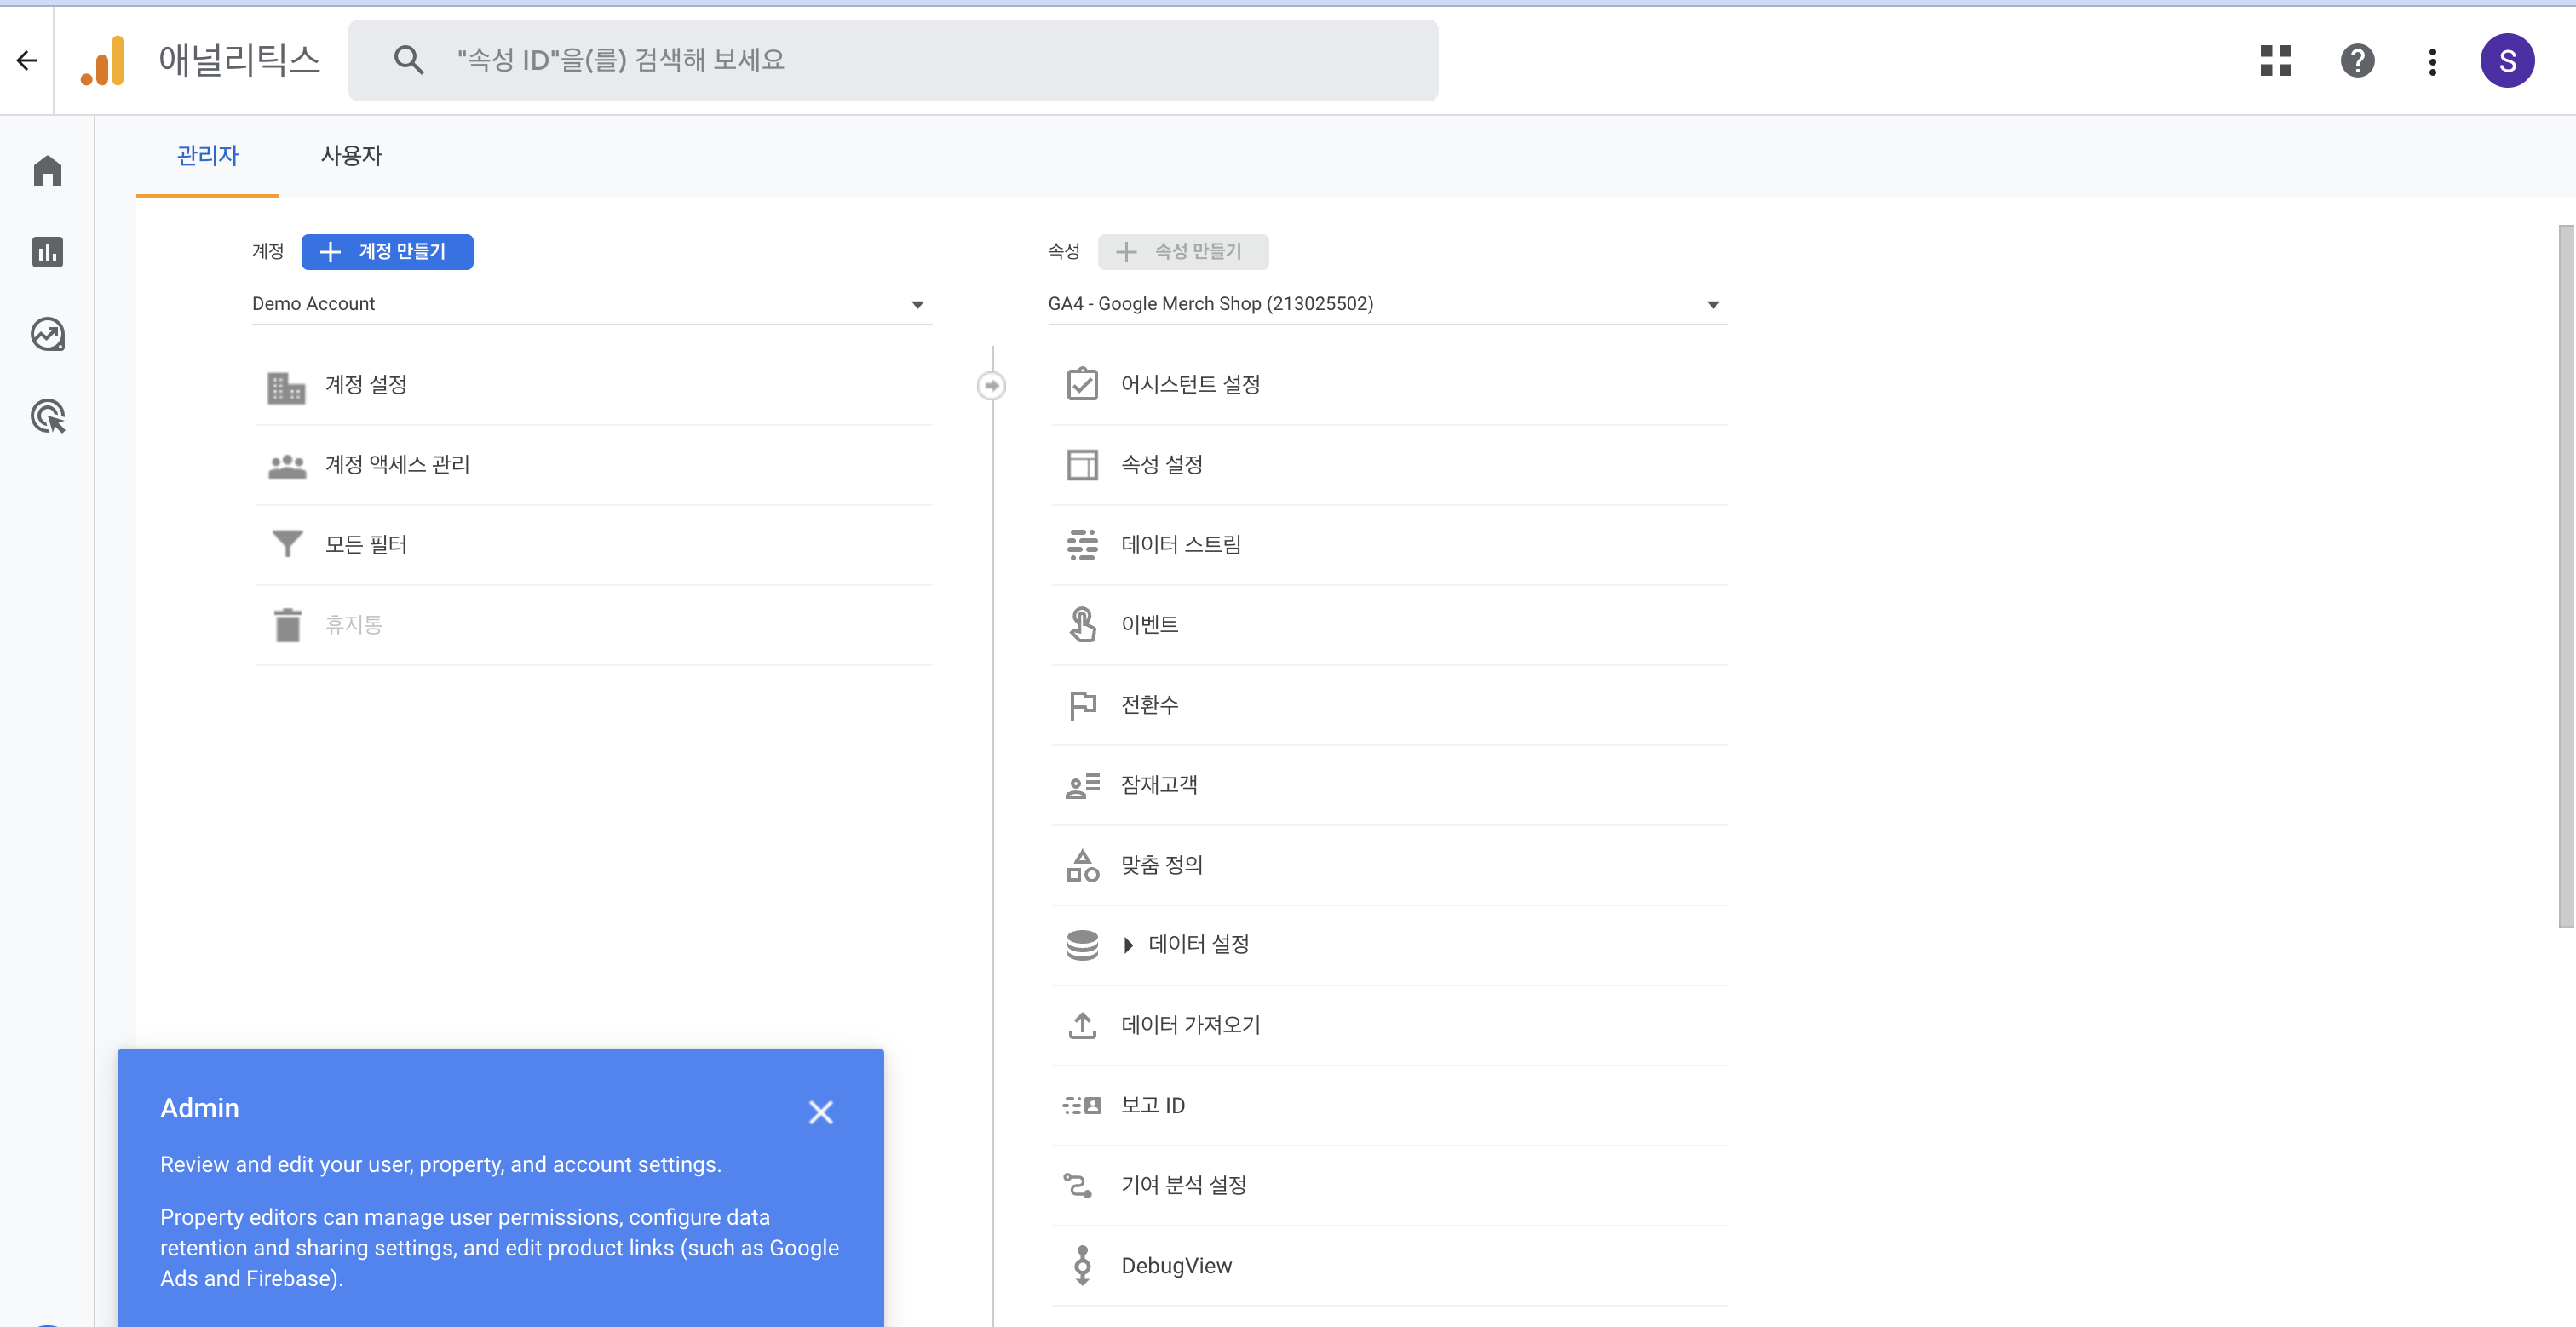Open 데이터 스트림 settings
Image resolution: width=2576 pixels, height=1327 pixels.
click(x=1180, y=545)
